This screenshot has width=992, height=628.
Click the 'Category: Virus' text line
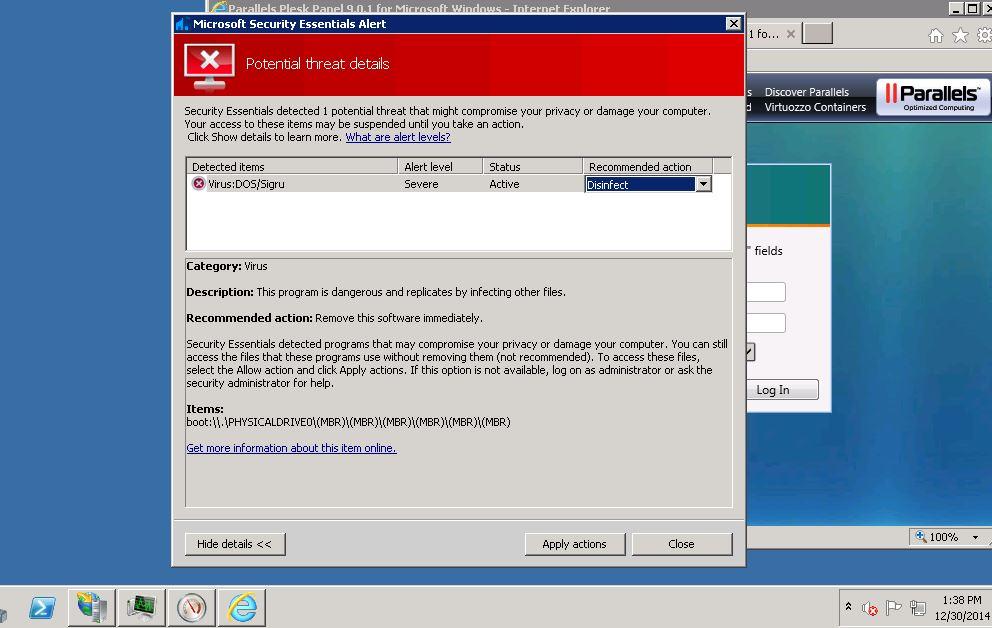tap(226, 266)
